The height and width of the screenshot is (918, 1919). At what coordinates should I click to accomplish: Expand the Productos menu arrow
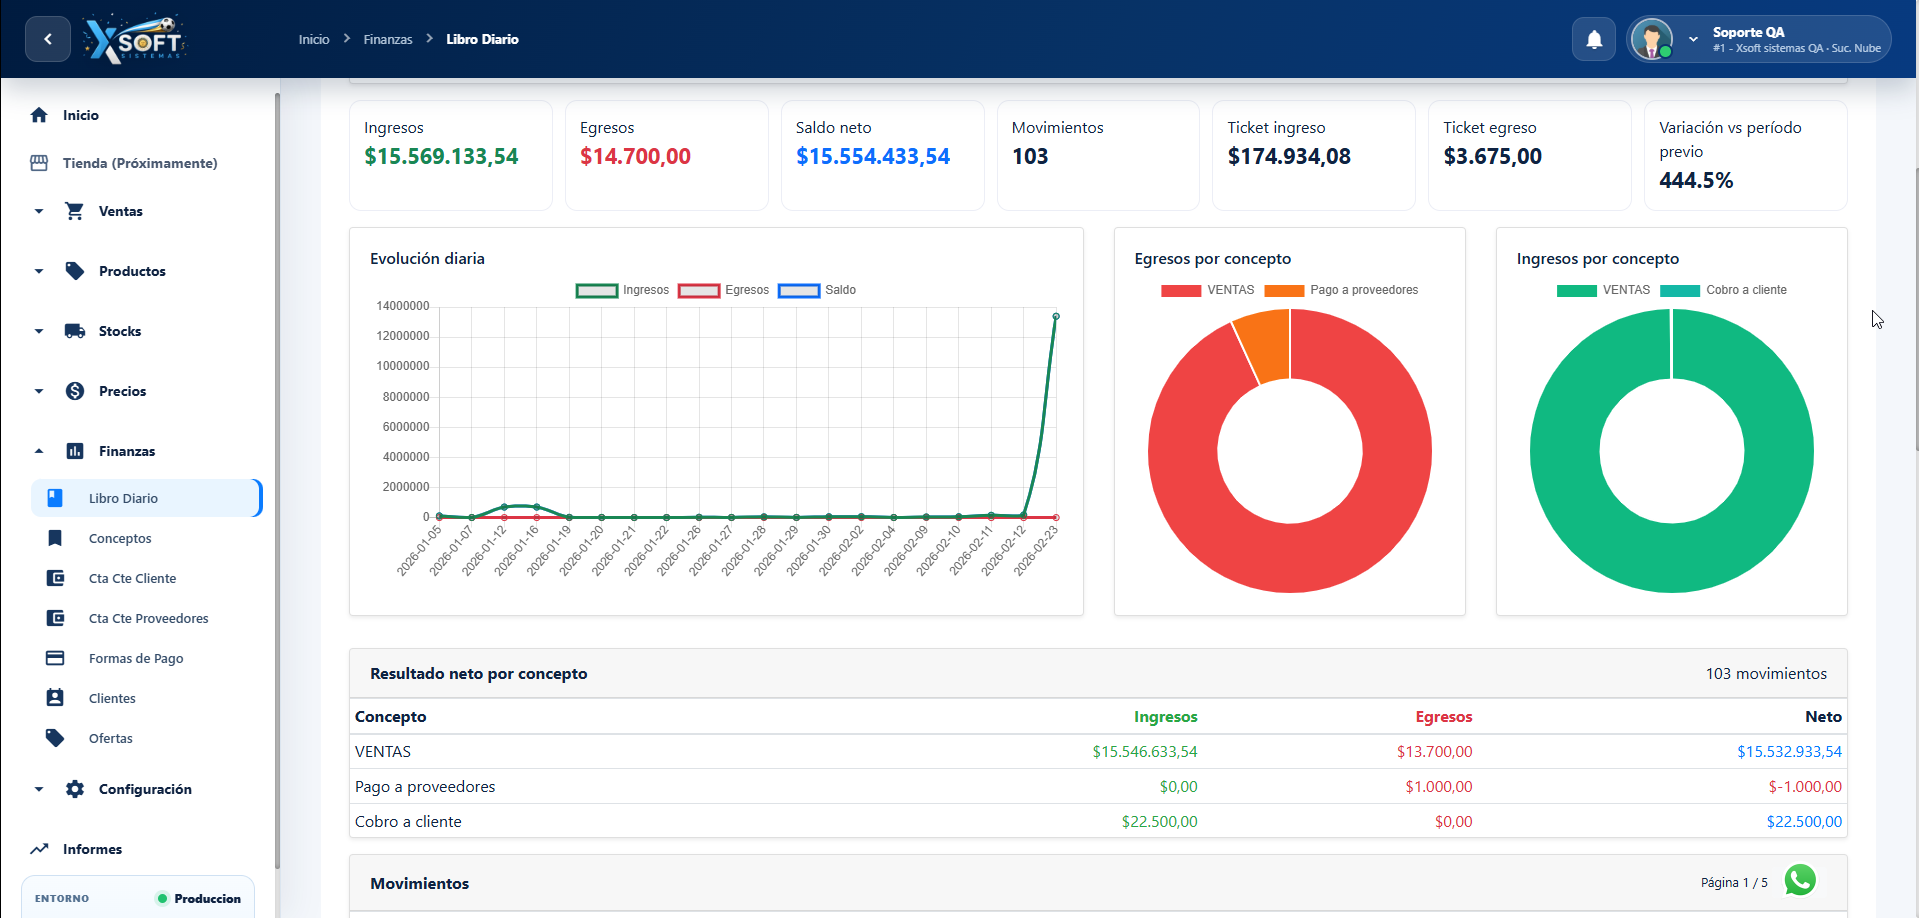pyautogui.click(x=39, y=271)
